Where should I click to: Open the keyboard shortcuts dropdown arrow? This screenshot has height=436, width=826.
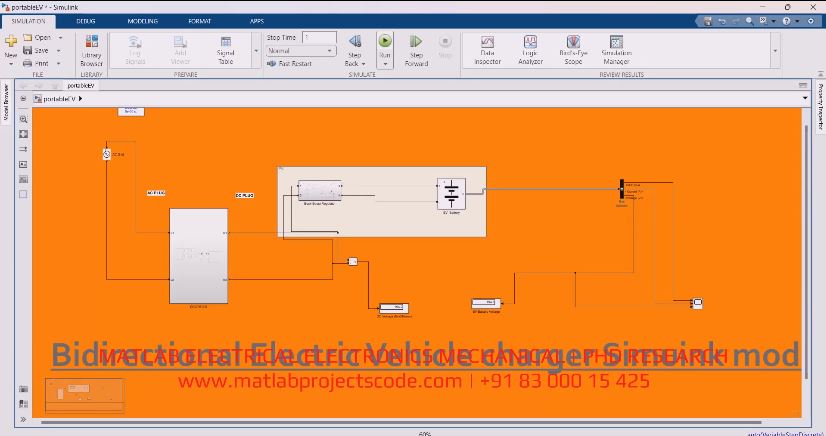point(773,21)
